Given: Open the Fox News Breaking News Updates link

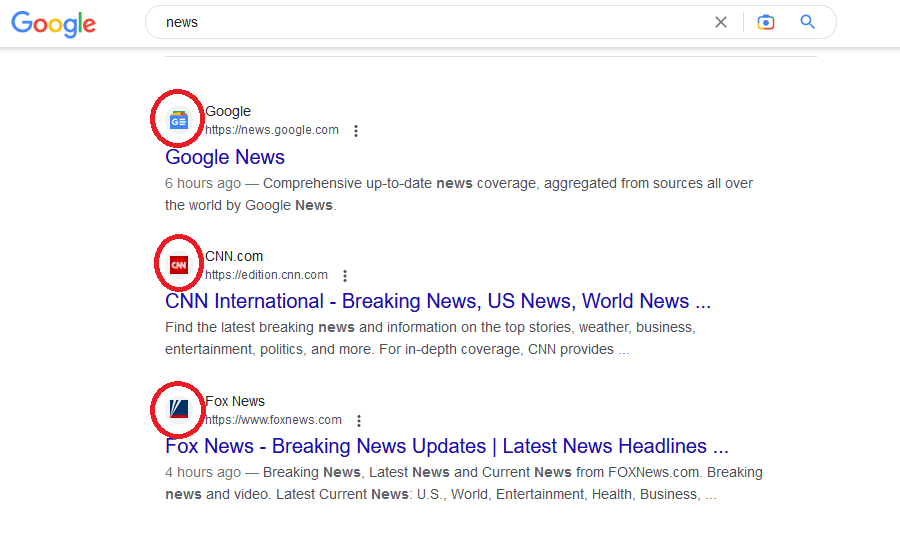Looking at the screenshot, I should [x=447, y=446].
